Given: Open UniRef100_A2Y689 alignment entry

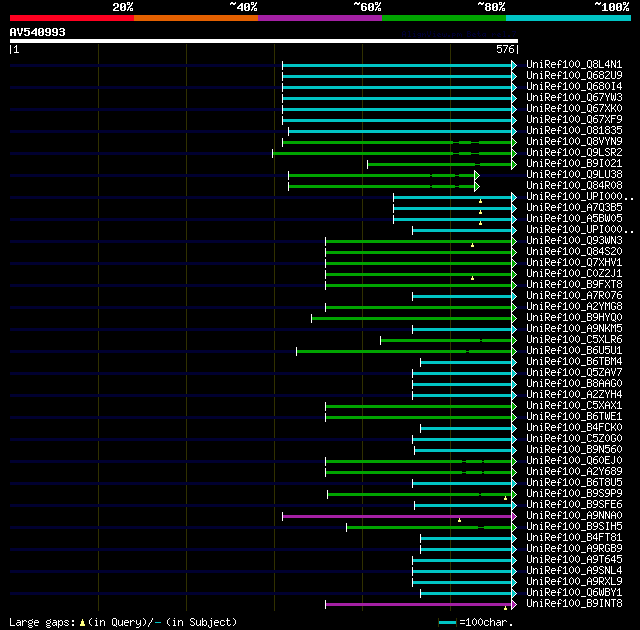Looking at the screenshot, I should (x=574, y=472).
